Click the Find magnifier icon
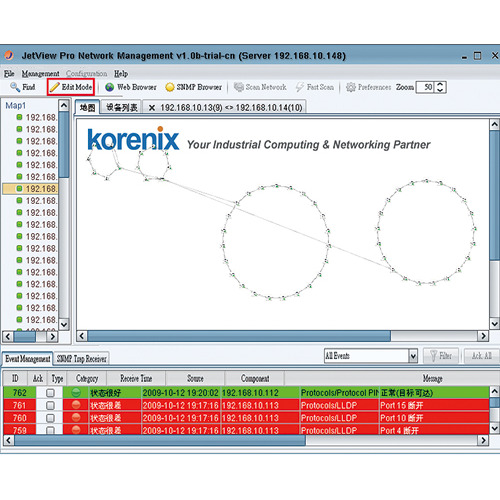The height and width of the screenshot is (500, 500). pos(15,87)
